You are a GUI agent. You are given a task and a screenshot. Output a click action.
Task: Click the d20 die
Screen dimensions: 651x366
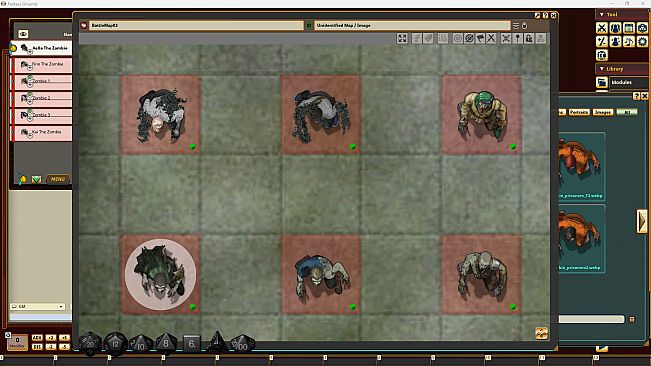[x=90, y=344]
